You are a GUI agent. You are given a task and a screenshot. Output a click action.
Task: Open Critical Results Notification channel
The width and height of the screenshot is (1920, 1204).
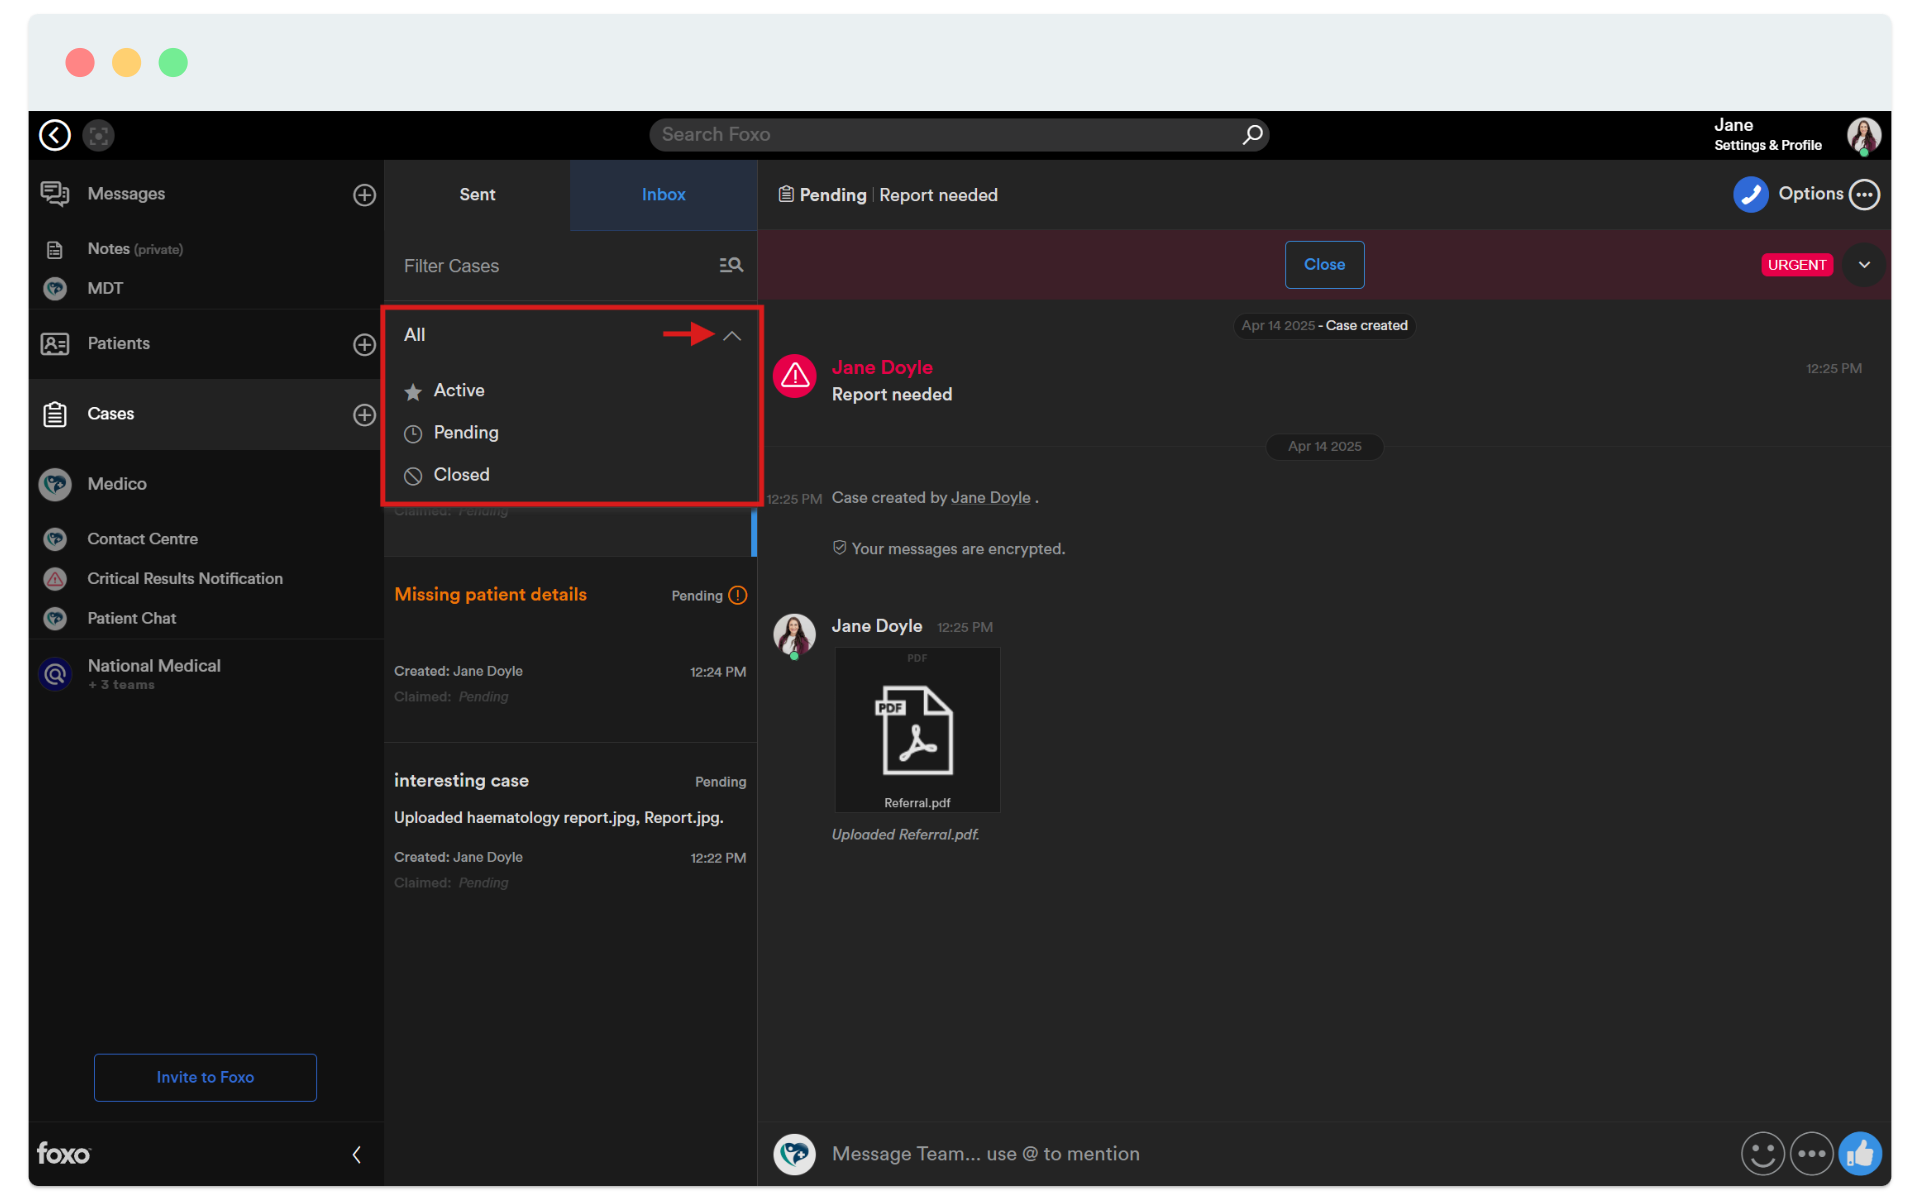[185, 579]
